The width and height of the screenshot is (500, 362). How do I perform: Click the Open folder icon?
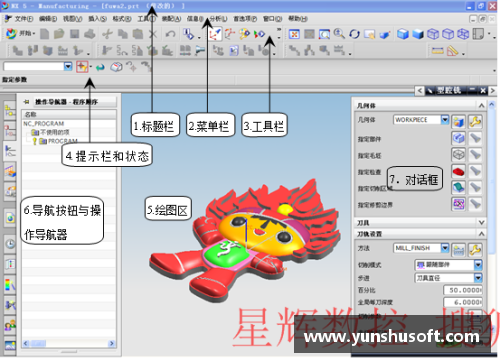pos(59,34)
